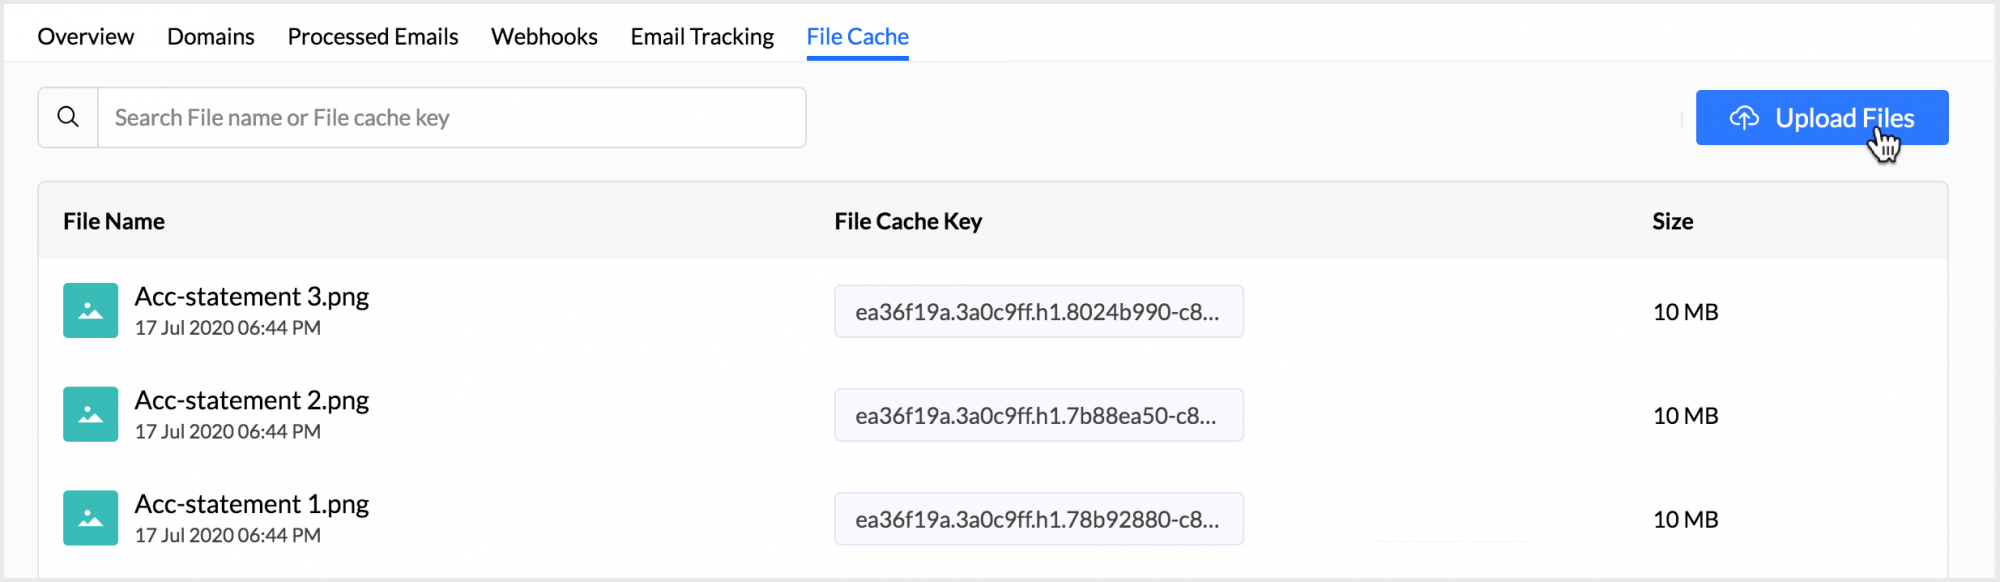Select the File Cache tab

point(858,37)
